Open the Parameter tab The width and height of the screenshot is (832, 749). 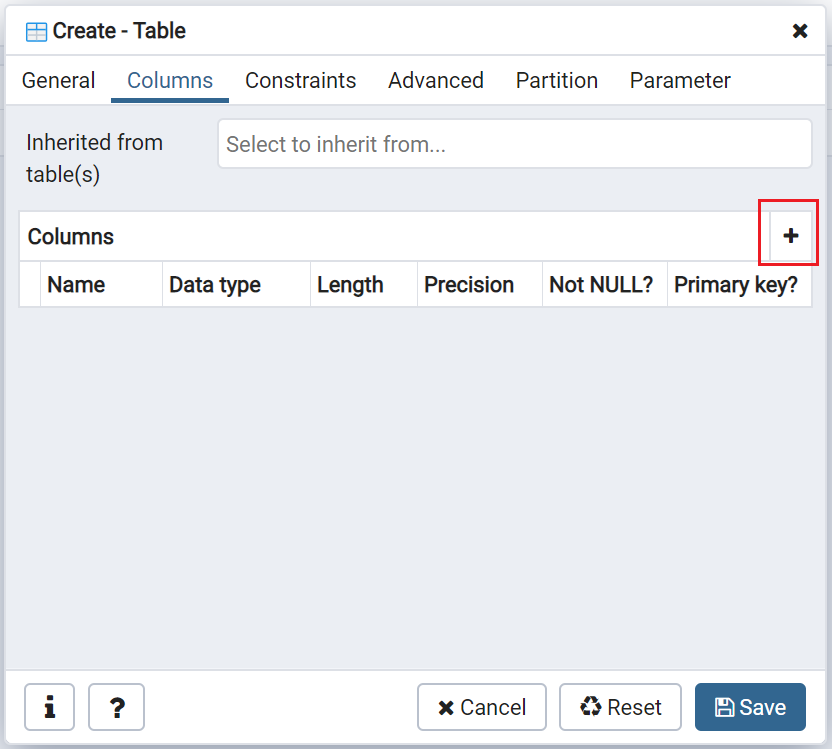(680, 81)
